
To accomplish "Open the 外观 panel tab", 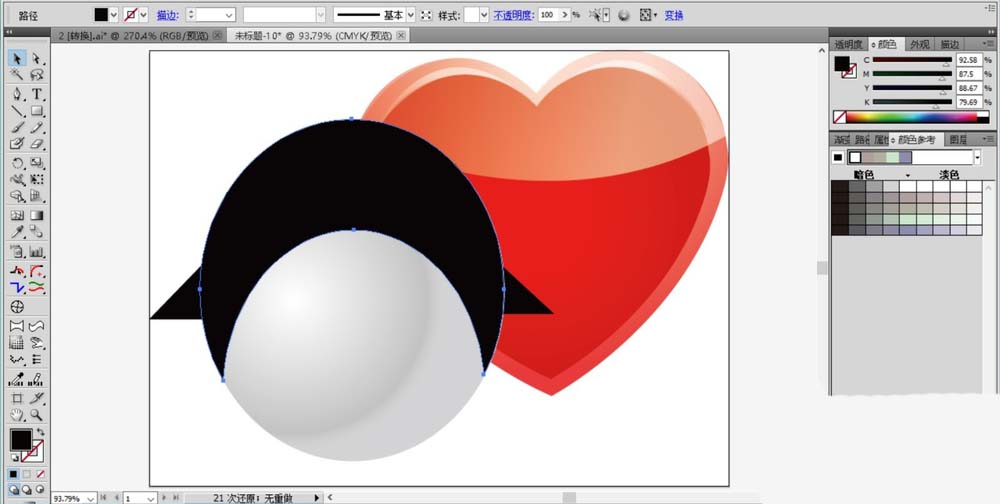I will (920, 44).
